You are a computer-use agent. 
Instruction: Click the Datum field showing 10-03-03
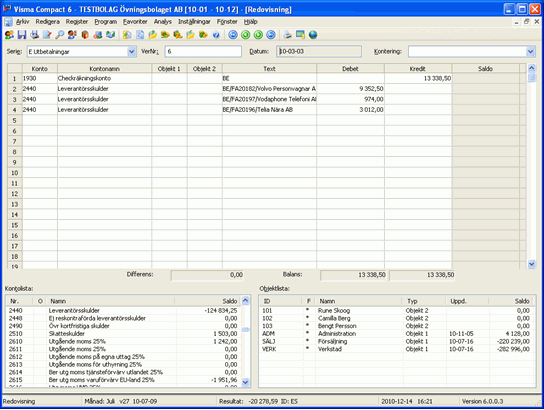pos(319,51)
